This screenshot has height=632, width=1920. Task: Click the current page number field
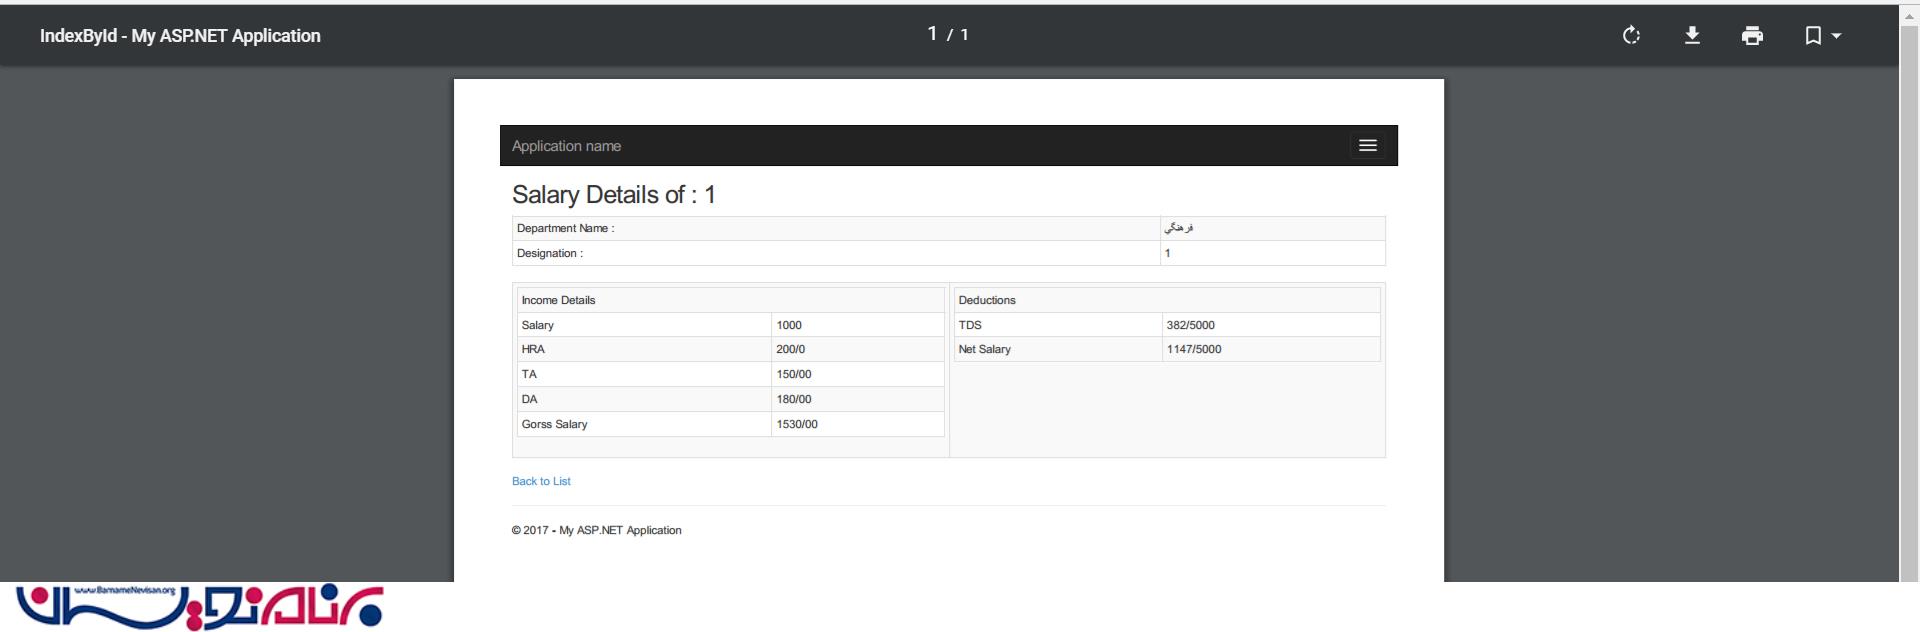pyautogui.click(x=932, y=34)
